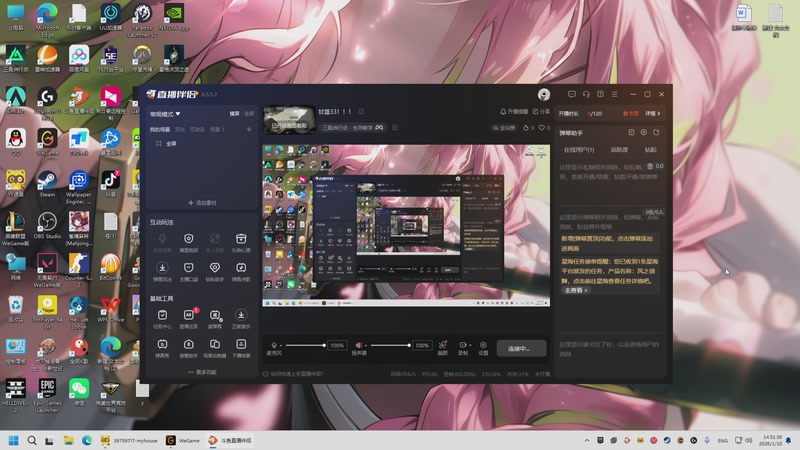Select the 场景 1 scene tab
The width and height of the screenshot is (800, 450).
[x=217, y=130]
